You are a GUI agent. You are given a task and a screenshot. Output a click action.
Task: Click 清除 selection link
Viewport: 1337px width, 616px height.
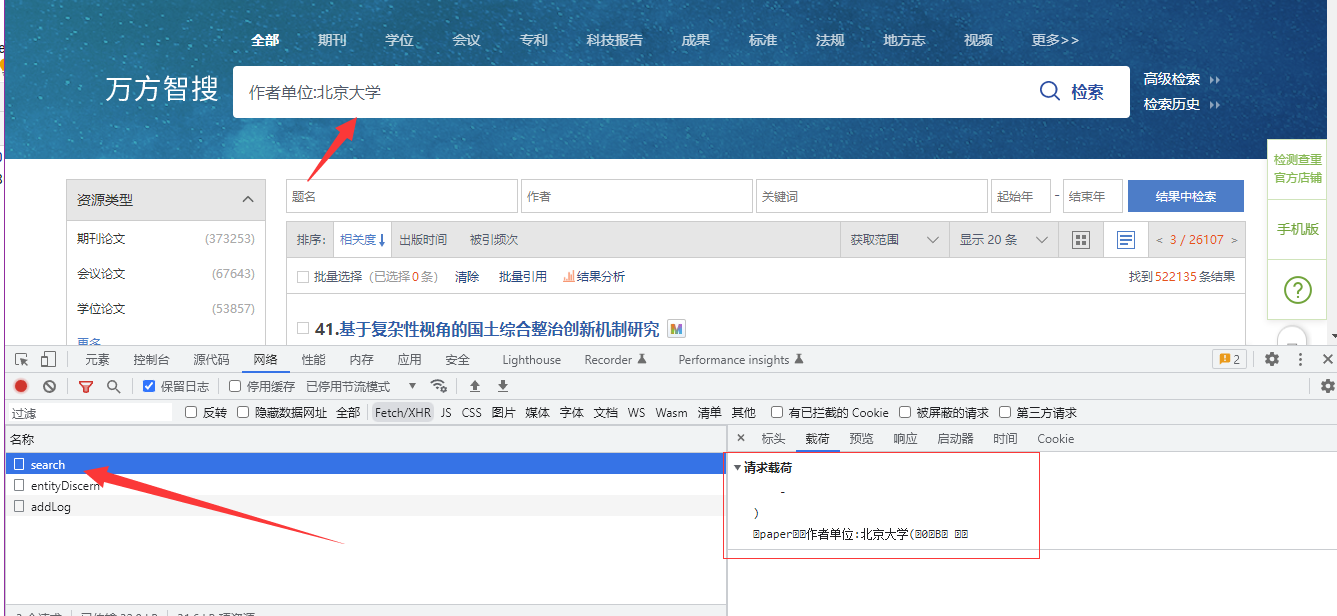467,277
